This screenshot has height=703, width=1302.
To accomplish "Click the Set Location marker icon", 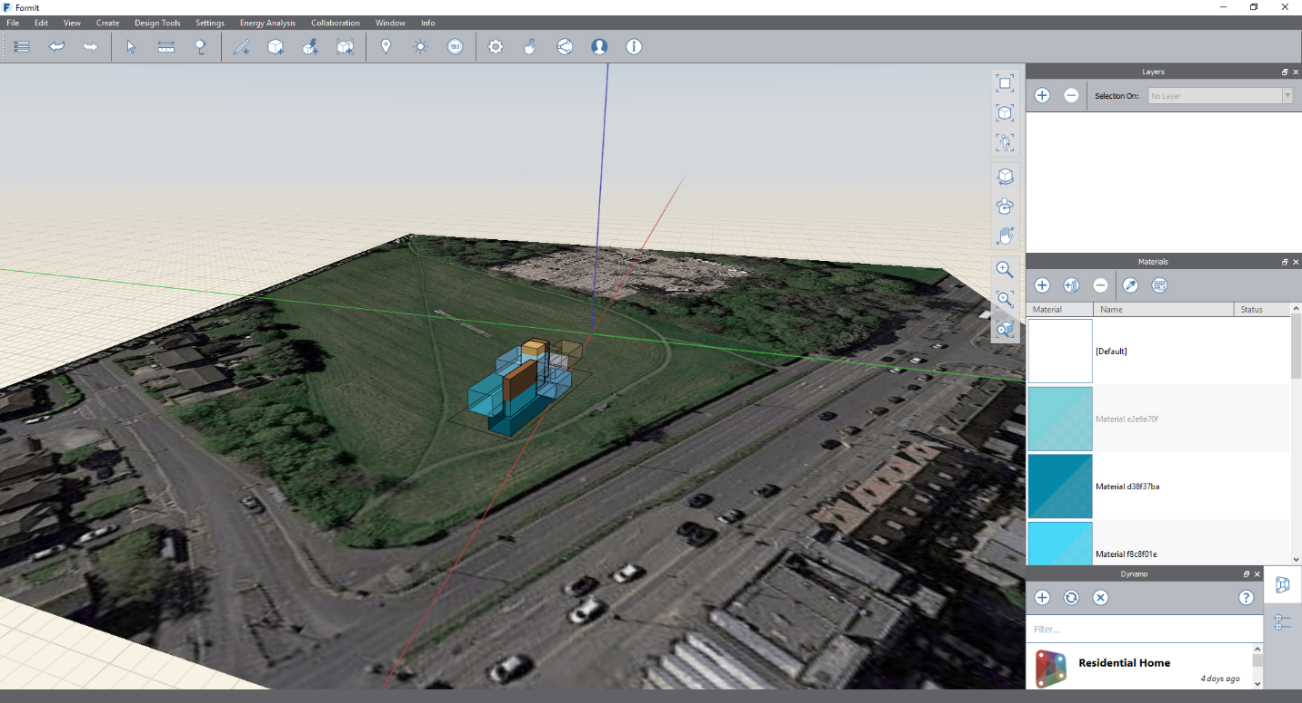I will [386, 46].
